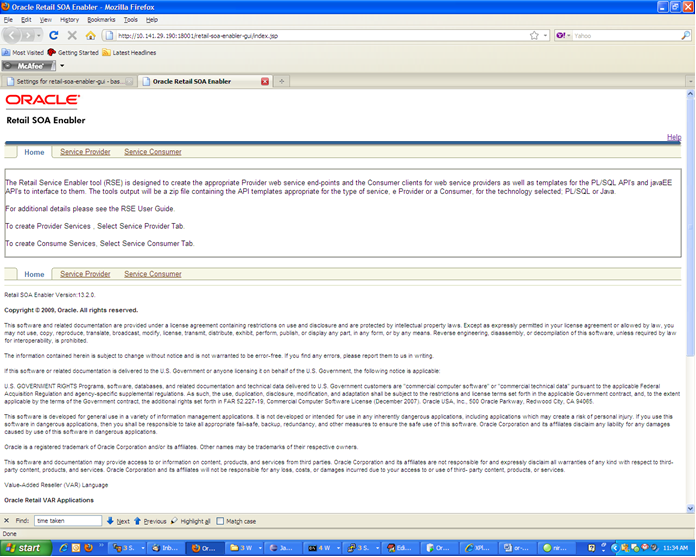The width and height of the screenshot is (696, 557).
Task: Launch Firefox from the Quick Launch bar
Action: [88, 548]
